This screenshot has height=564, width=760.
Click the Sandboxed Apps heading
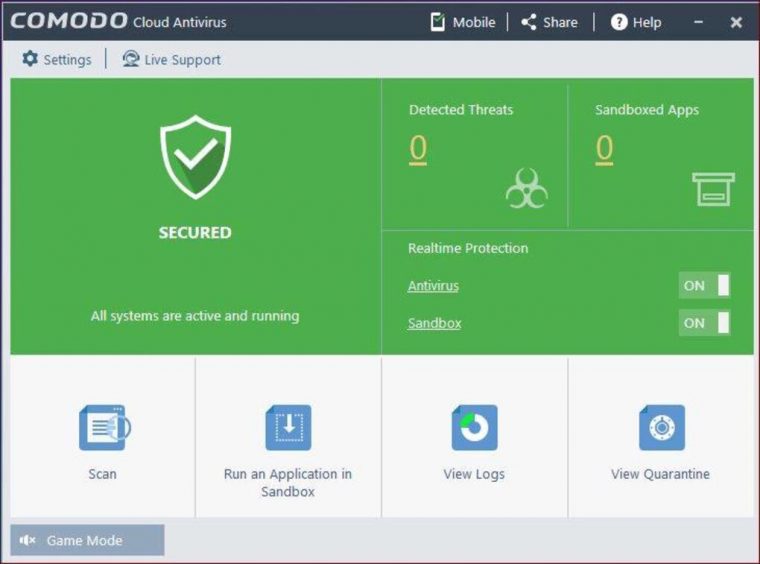coord(647,110)
